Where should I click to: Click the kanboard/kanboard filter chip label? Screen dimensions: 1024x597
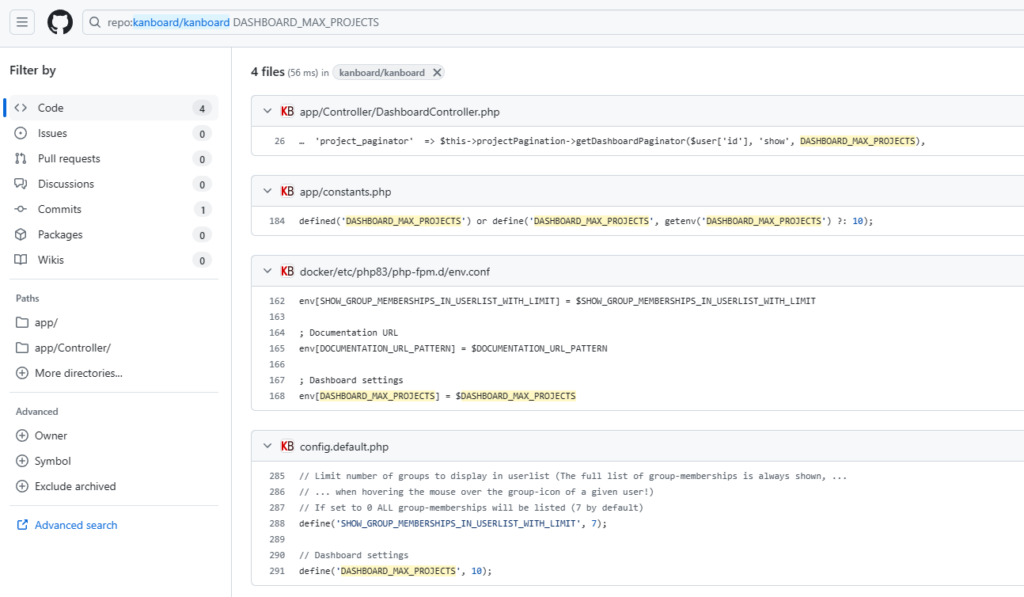(381, 73)
